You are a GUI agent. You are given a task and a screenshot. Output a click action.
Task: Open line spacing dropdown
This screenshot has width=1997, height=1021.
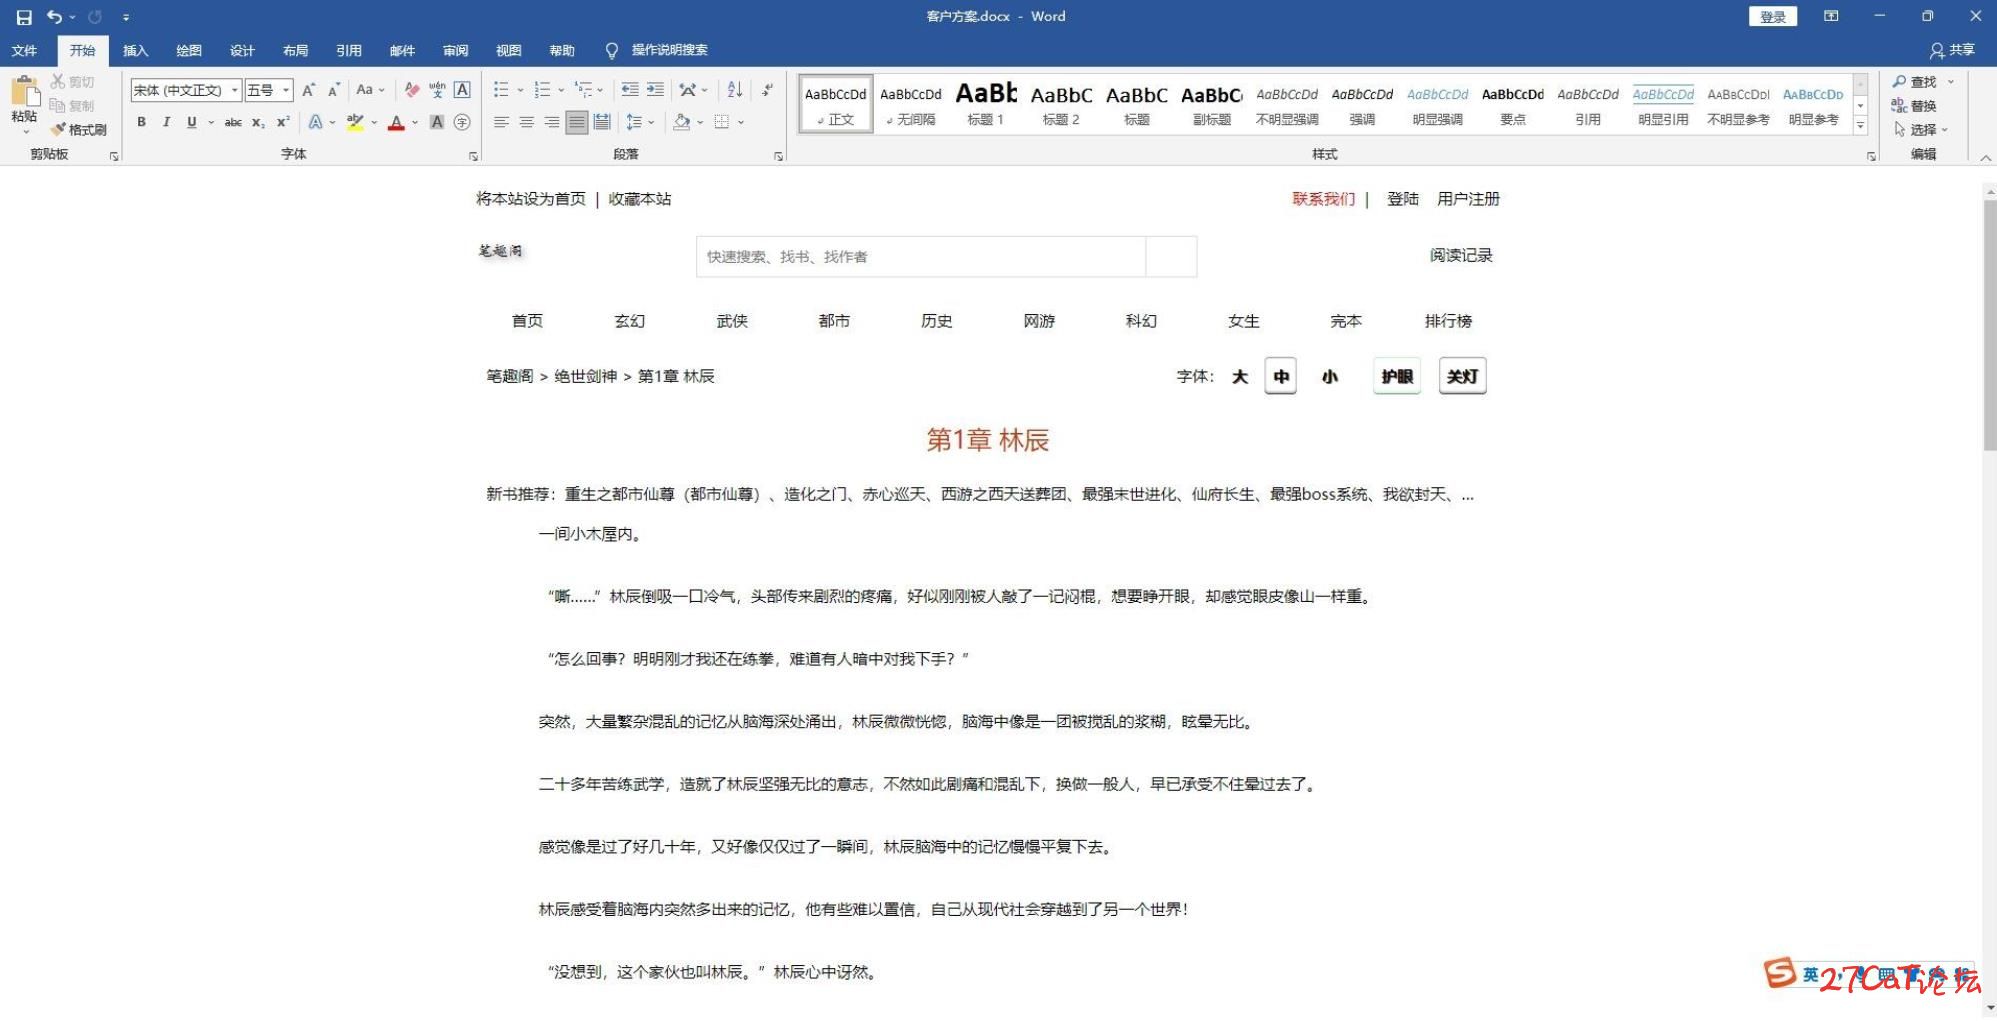pos(638,122)
